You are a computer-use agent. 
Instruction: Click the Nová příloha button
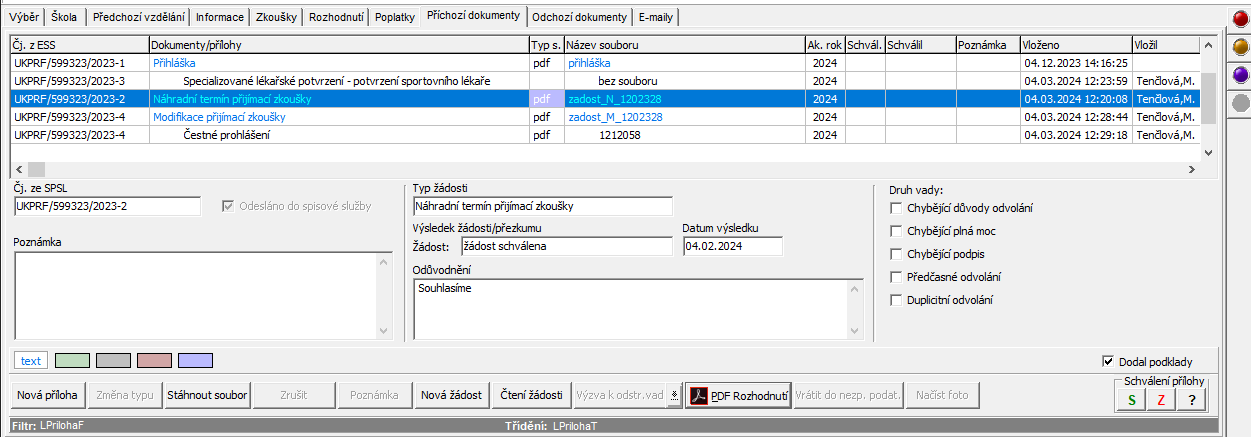[x=48, y=395]
